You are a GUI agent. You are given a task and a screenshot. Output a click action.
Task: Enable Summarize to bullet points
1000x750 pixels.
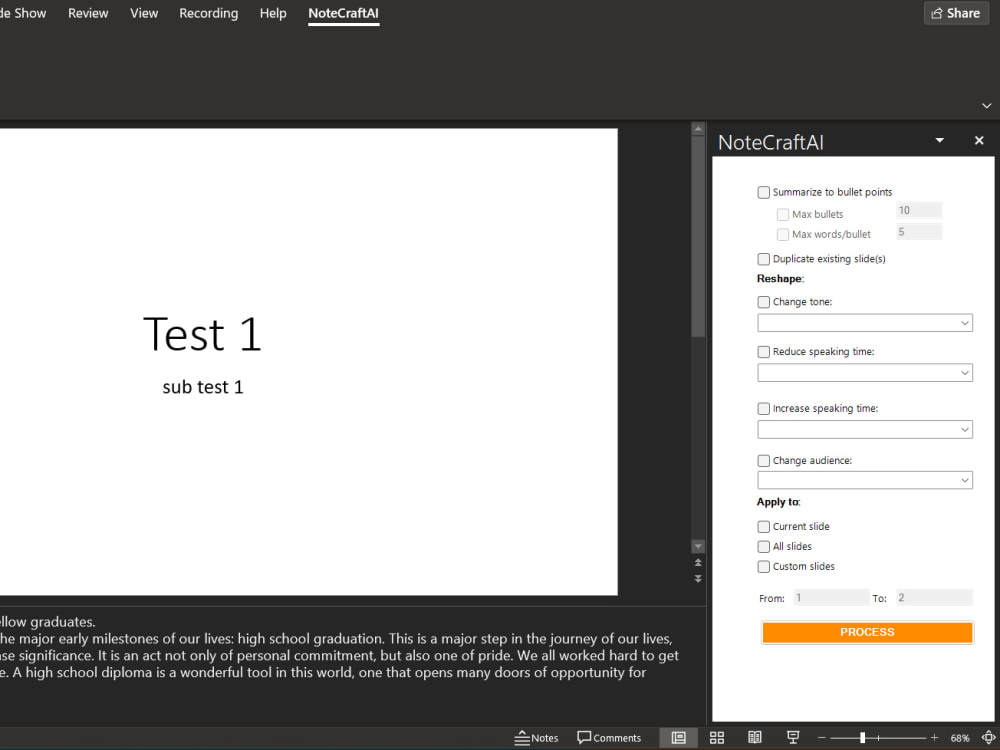click(x=763, y=192)
